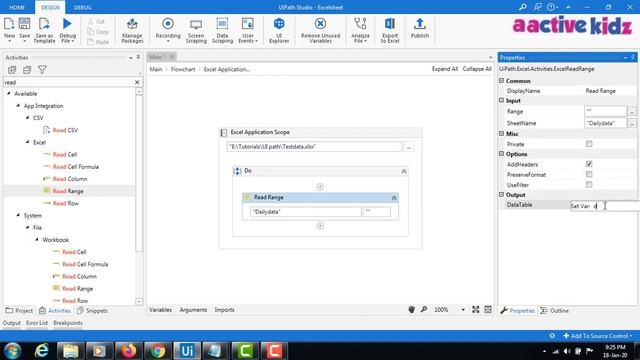Viewport: 640px width, 360px height.
Task: Open the Outline tab
Action: [x=554, y=311]
